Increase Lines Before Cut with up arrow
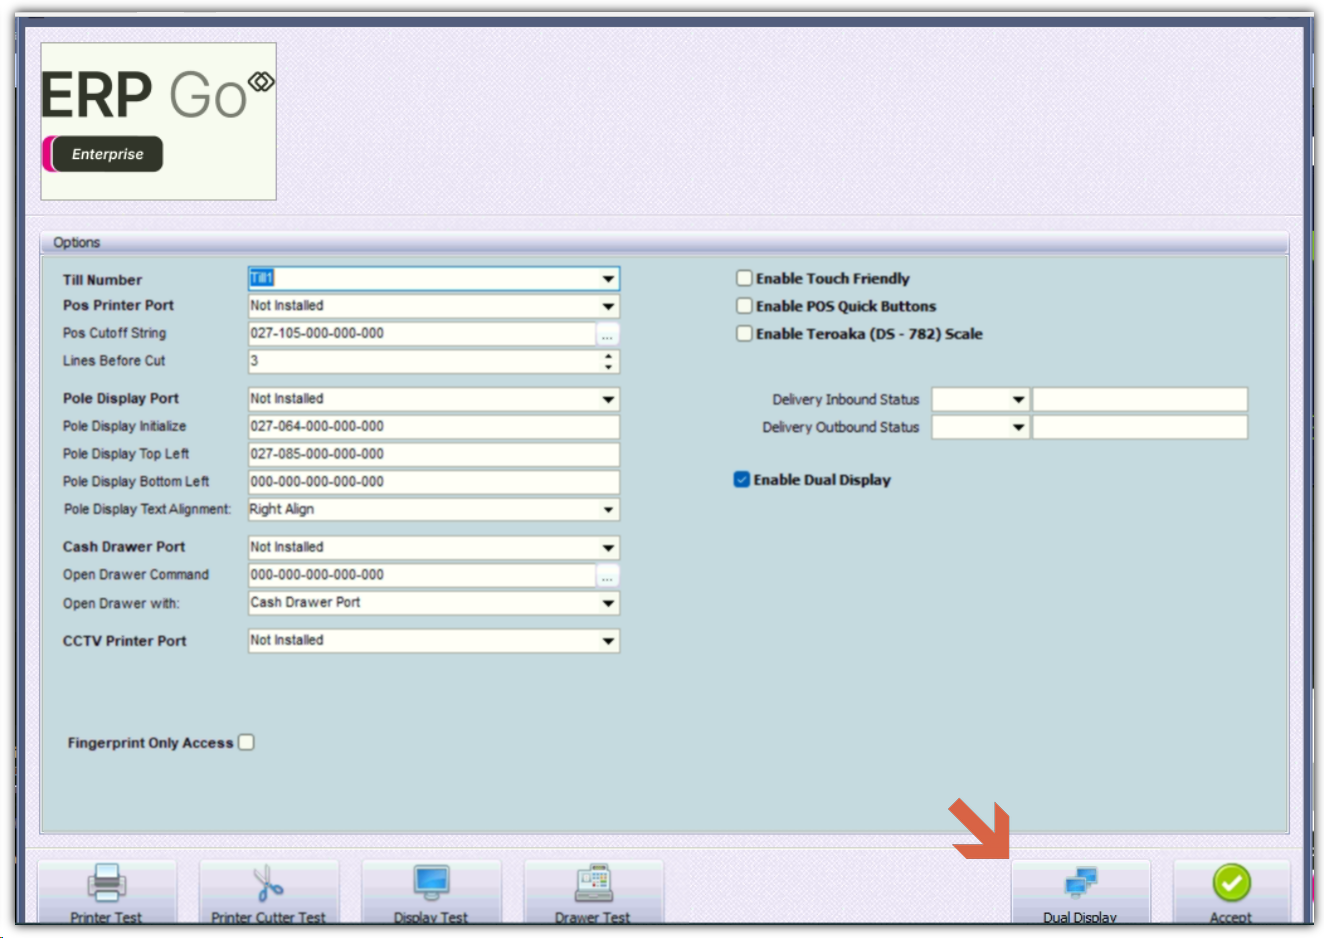 click(x=608, y=355)
